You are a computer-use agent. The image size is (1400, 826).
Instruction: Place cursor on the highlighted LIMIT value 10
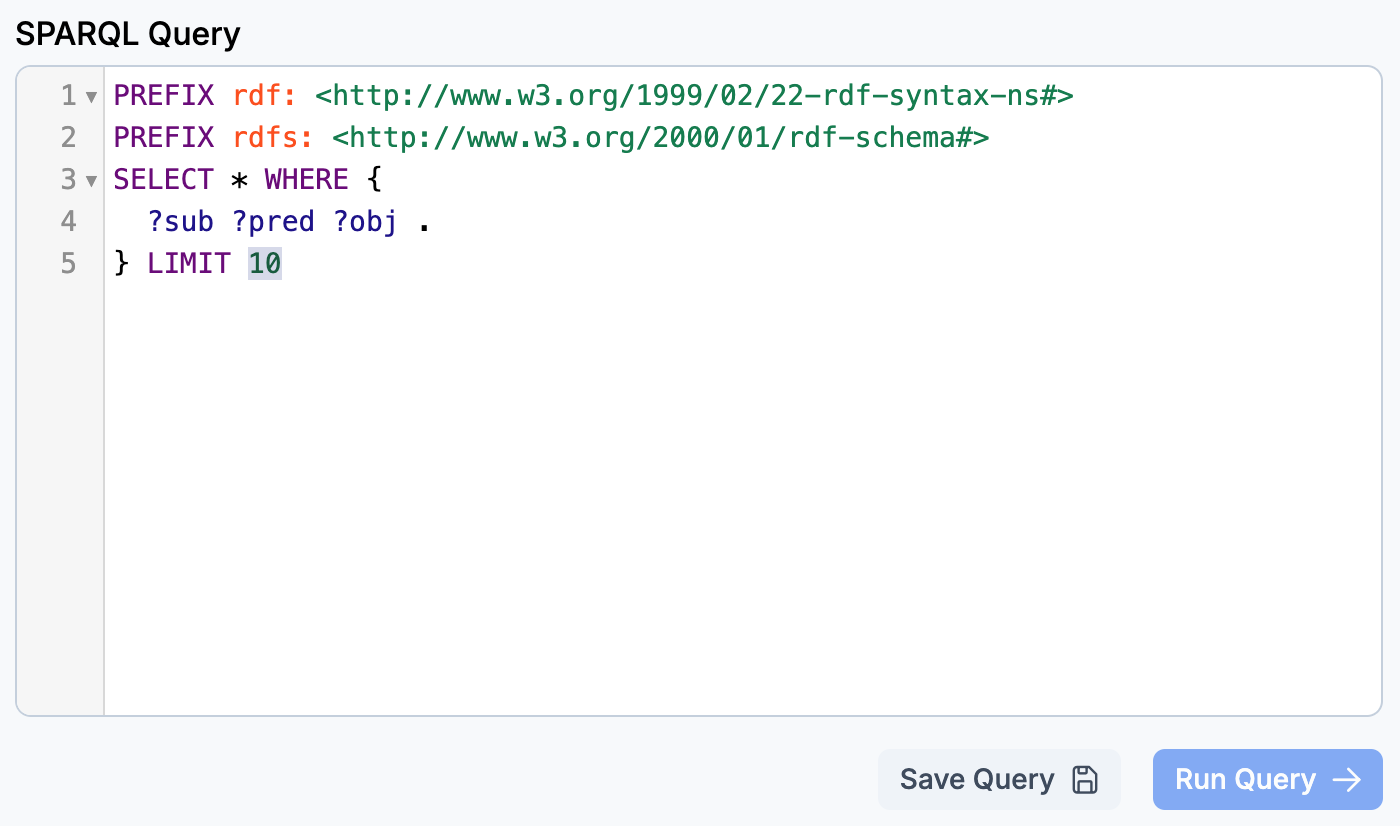[265, 264]
